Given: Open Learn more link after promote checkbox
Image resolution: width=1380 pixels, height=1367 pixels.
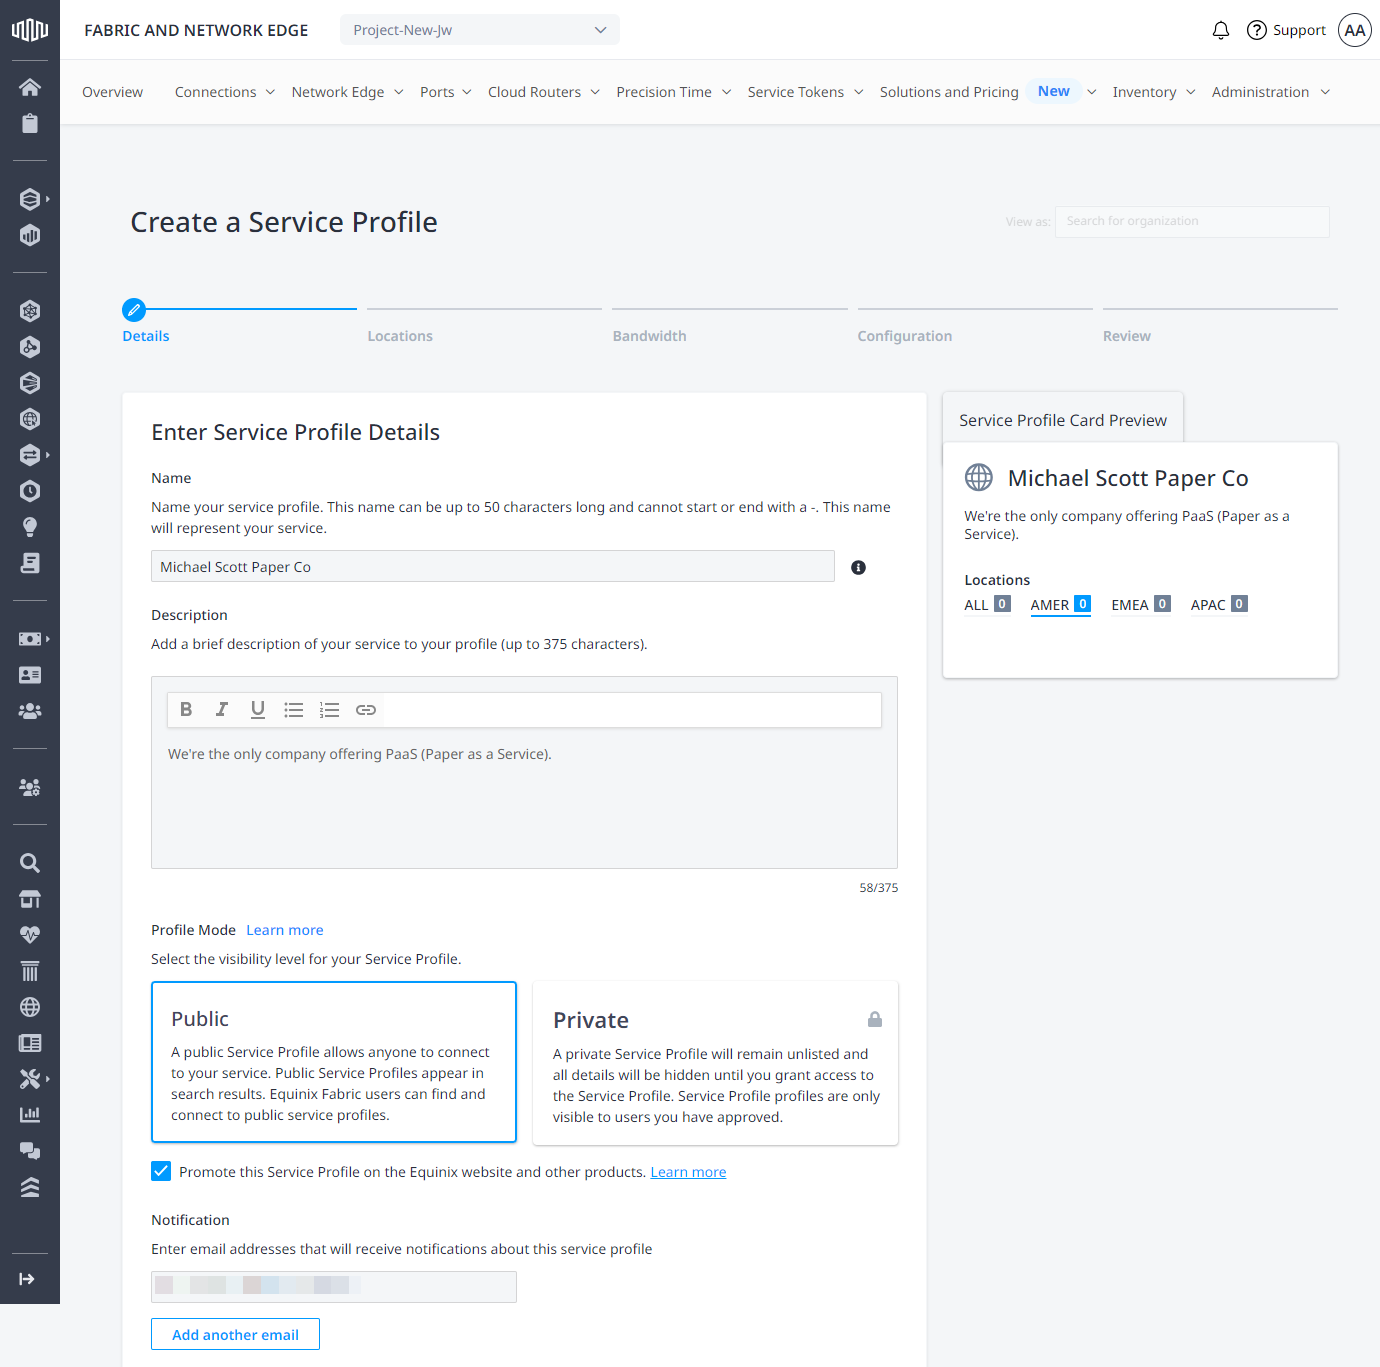Looking at the screenshot, I should tap(688, 1172).
